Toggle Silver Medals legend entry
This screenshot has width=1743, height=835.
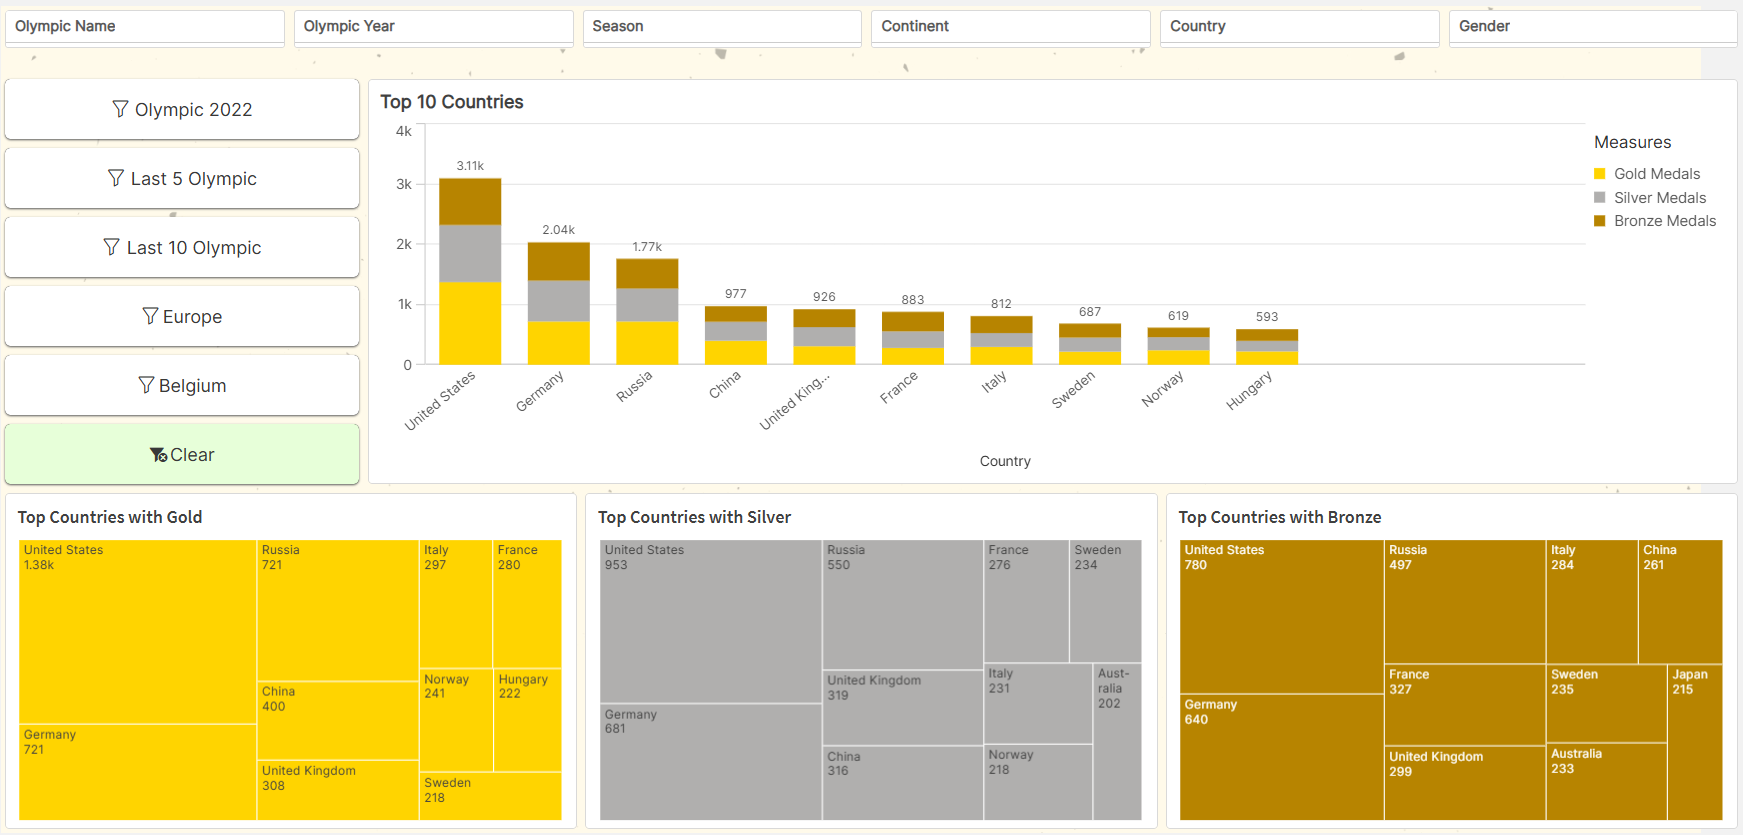click(1659, 198)
